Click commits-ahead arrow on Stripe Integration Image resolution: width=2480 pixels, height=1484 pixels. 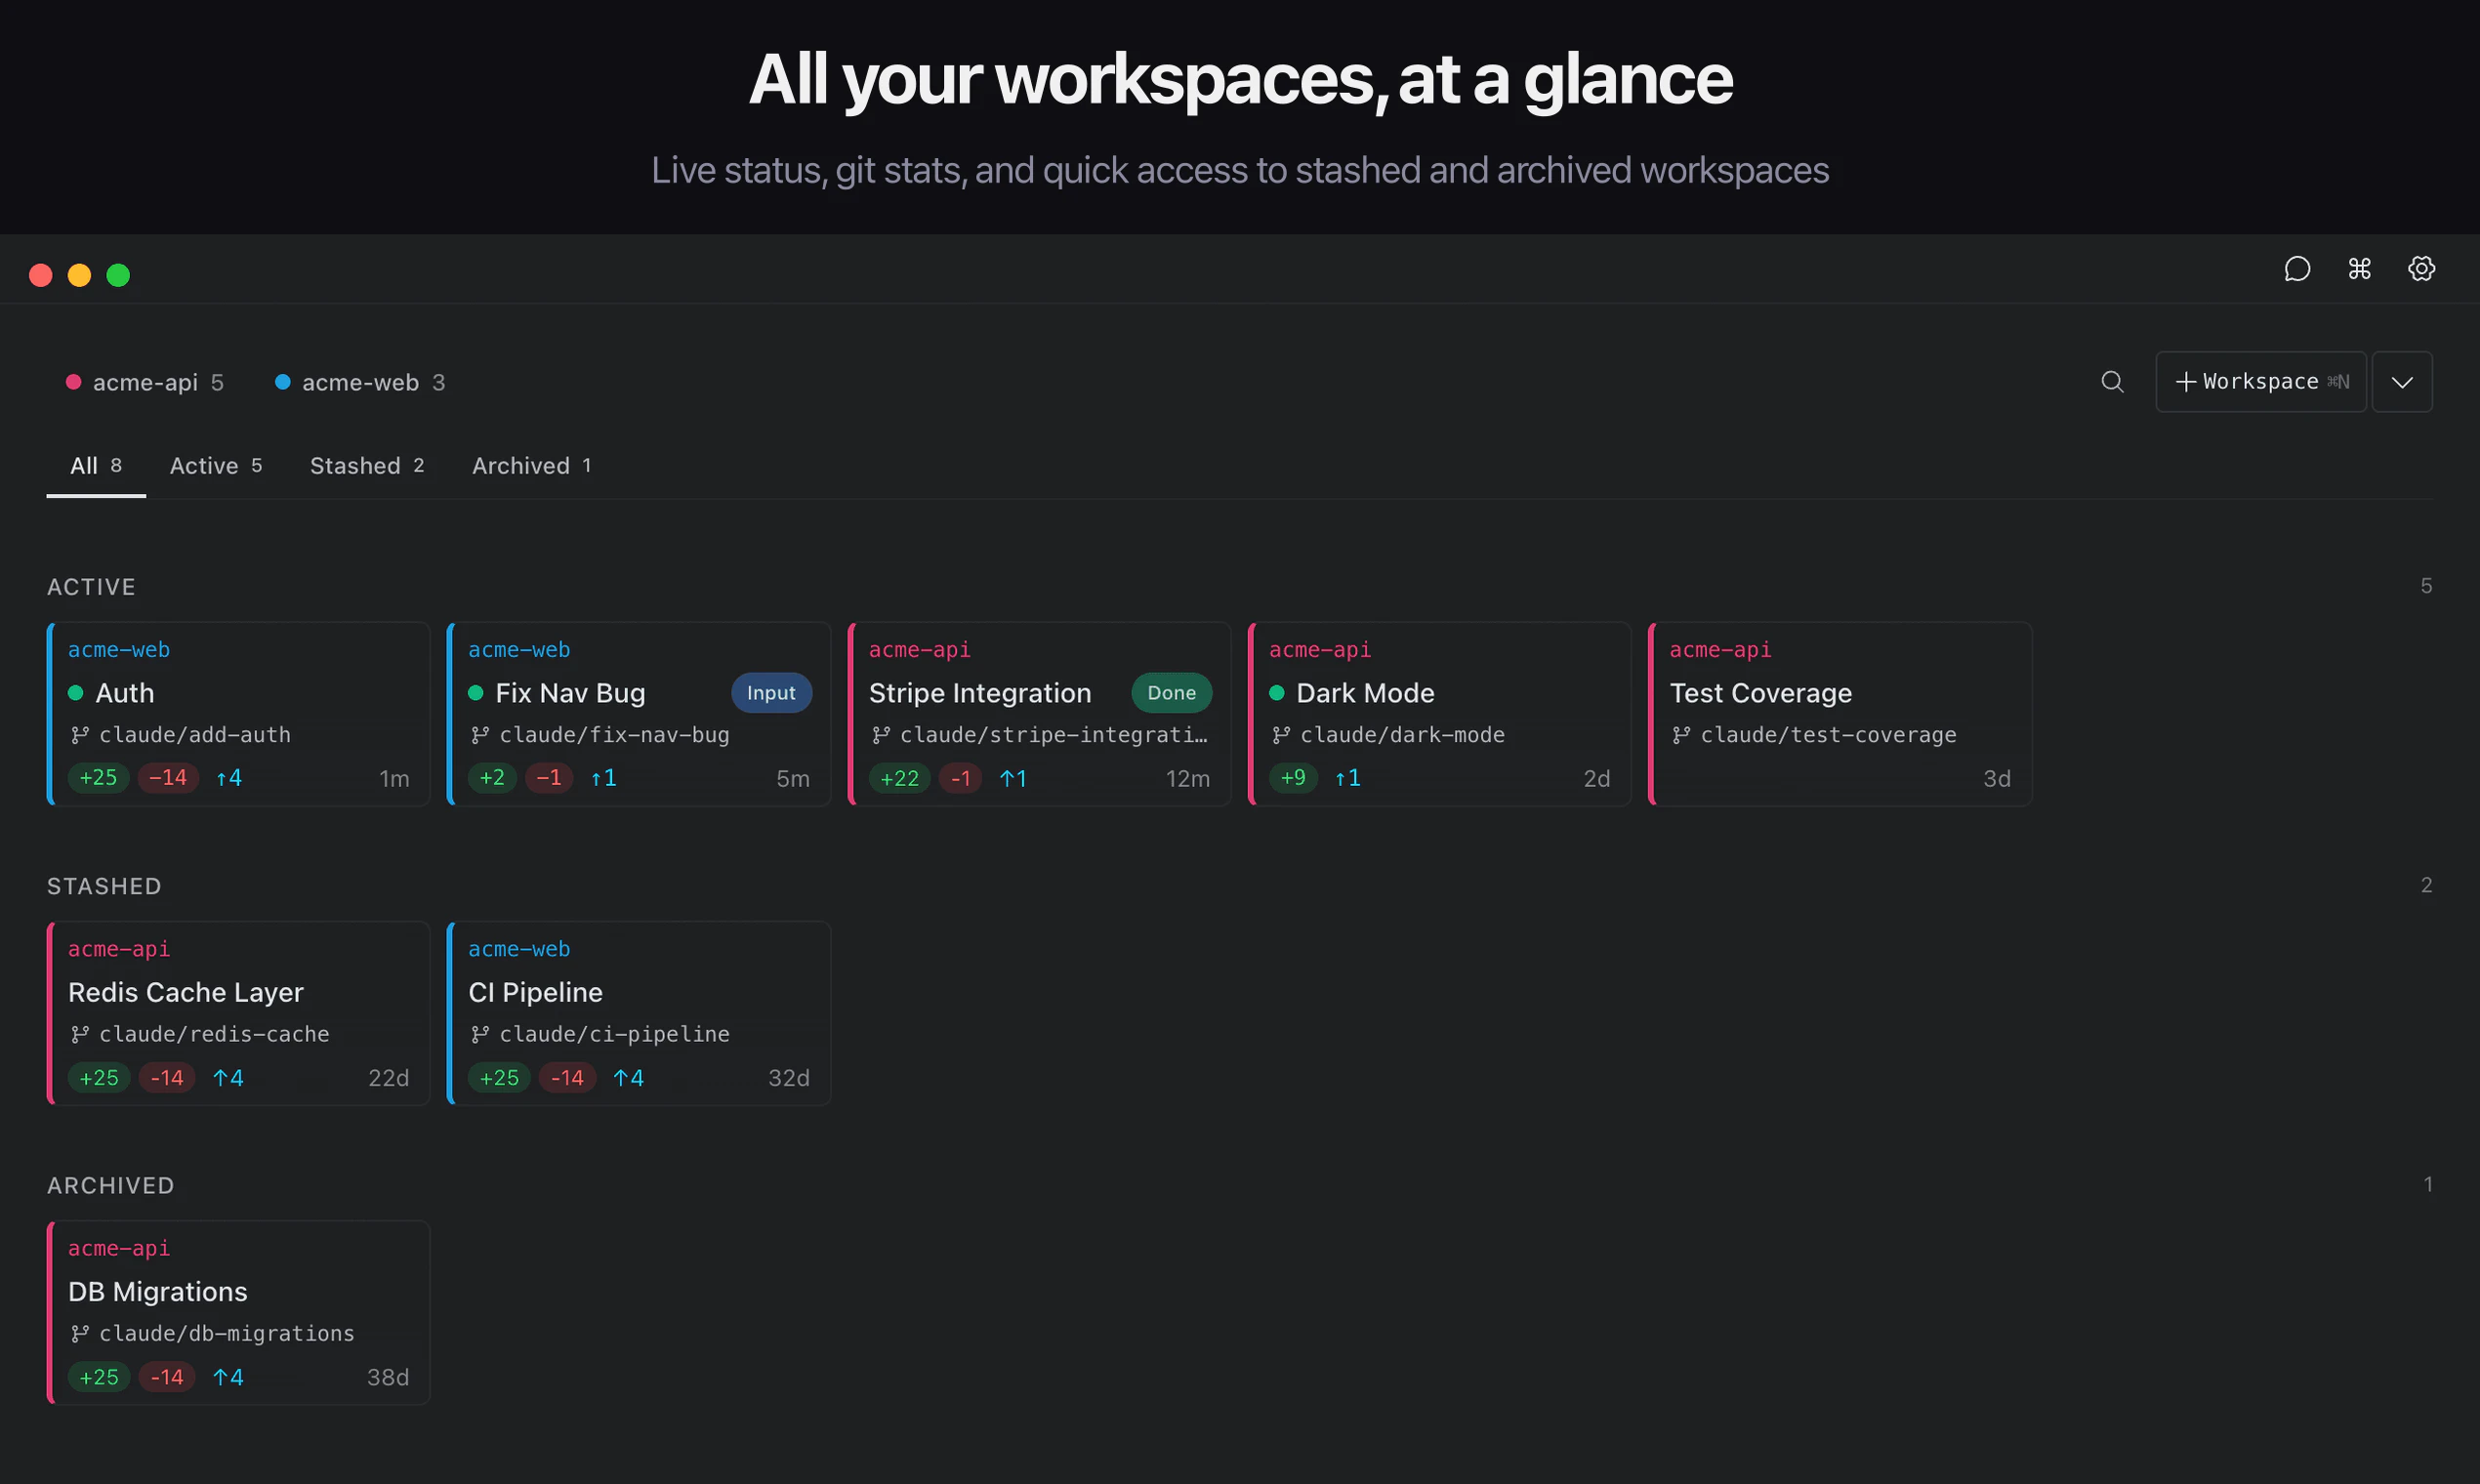[1013, 779]
